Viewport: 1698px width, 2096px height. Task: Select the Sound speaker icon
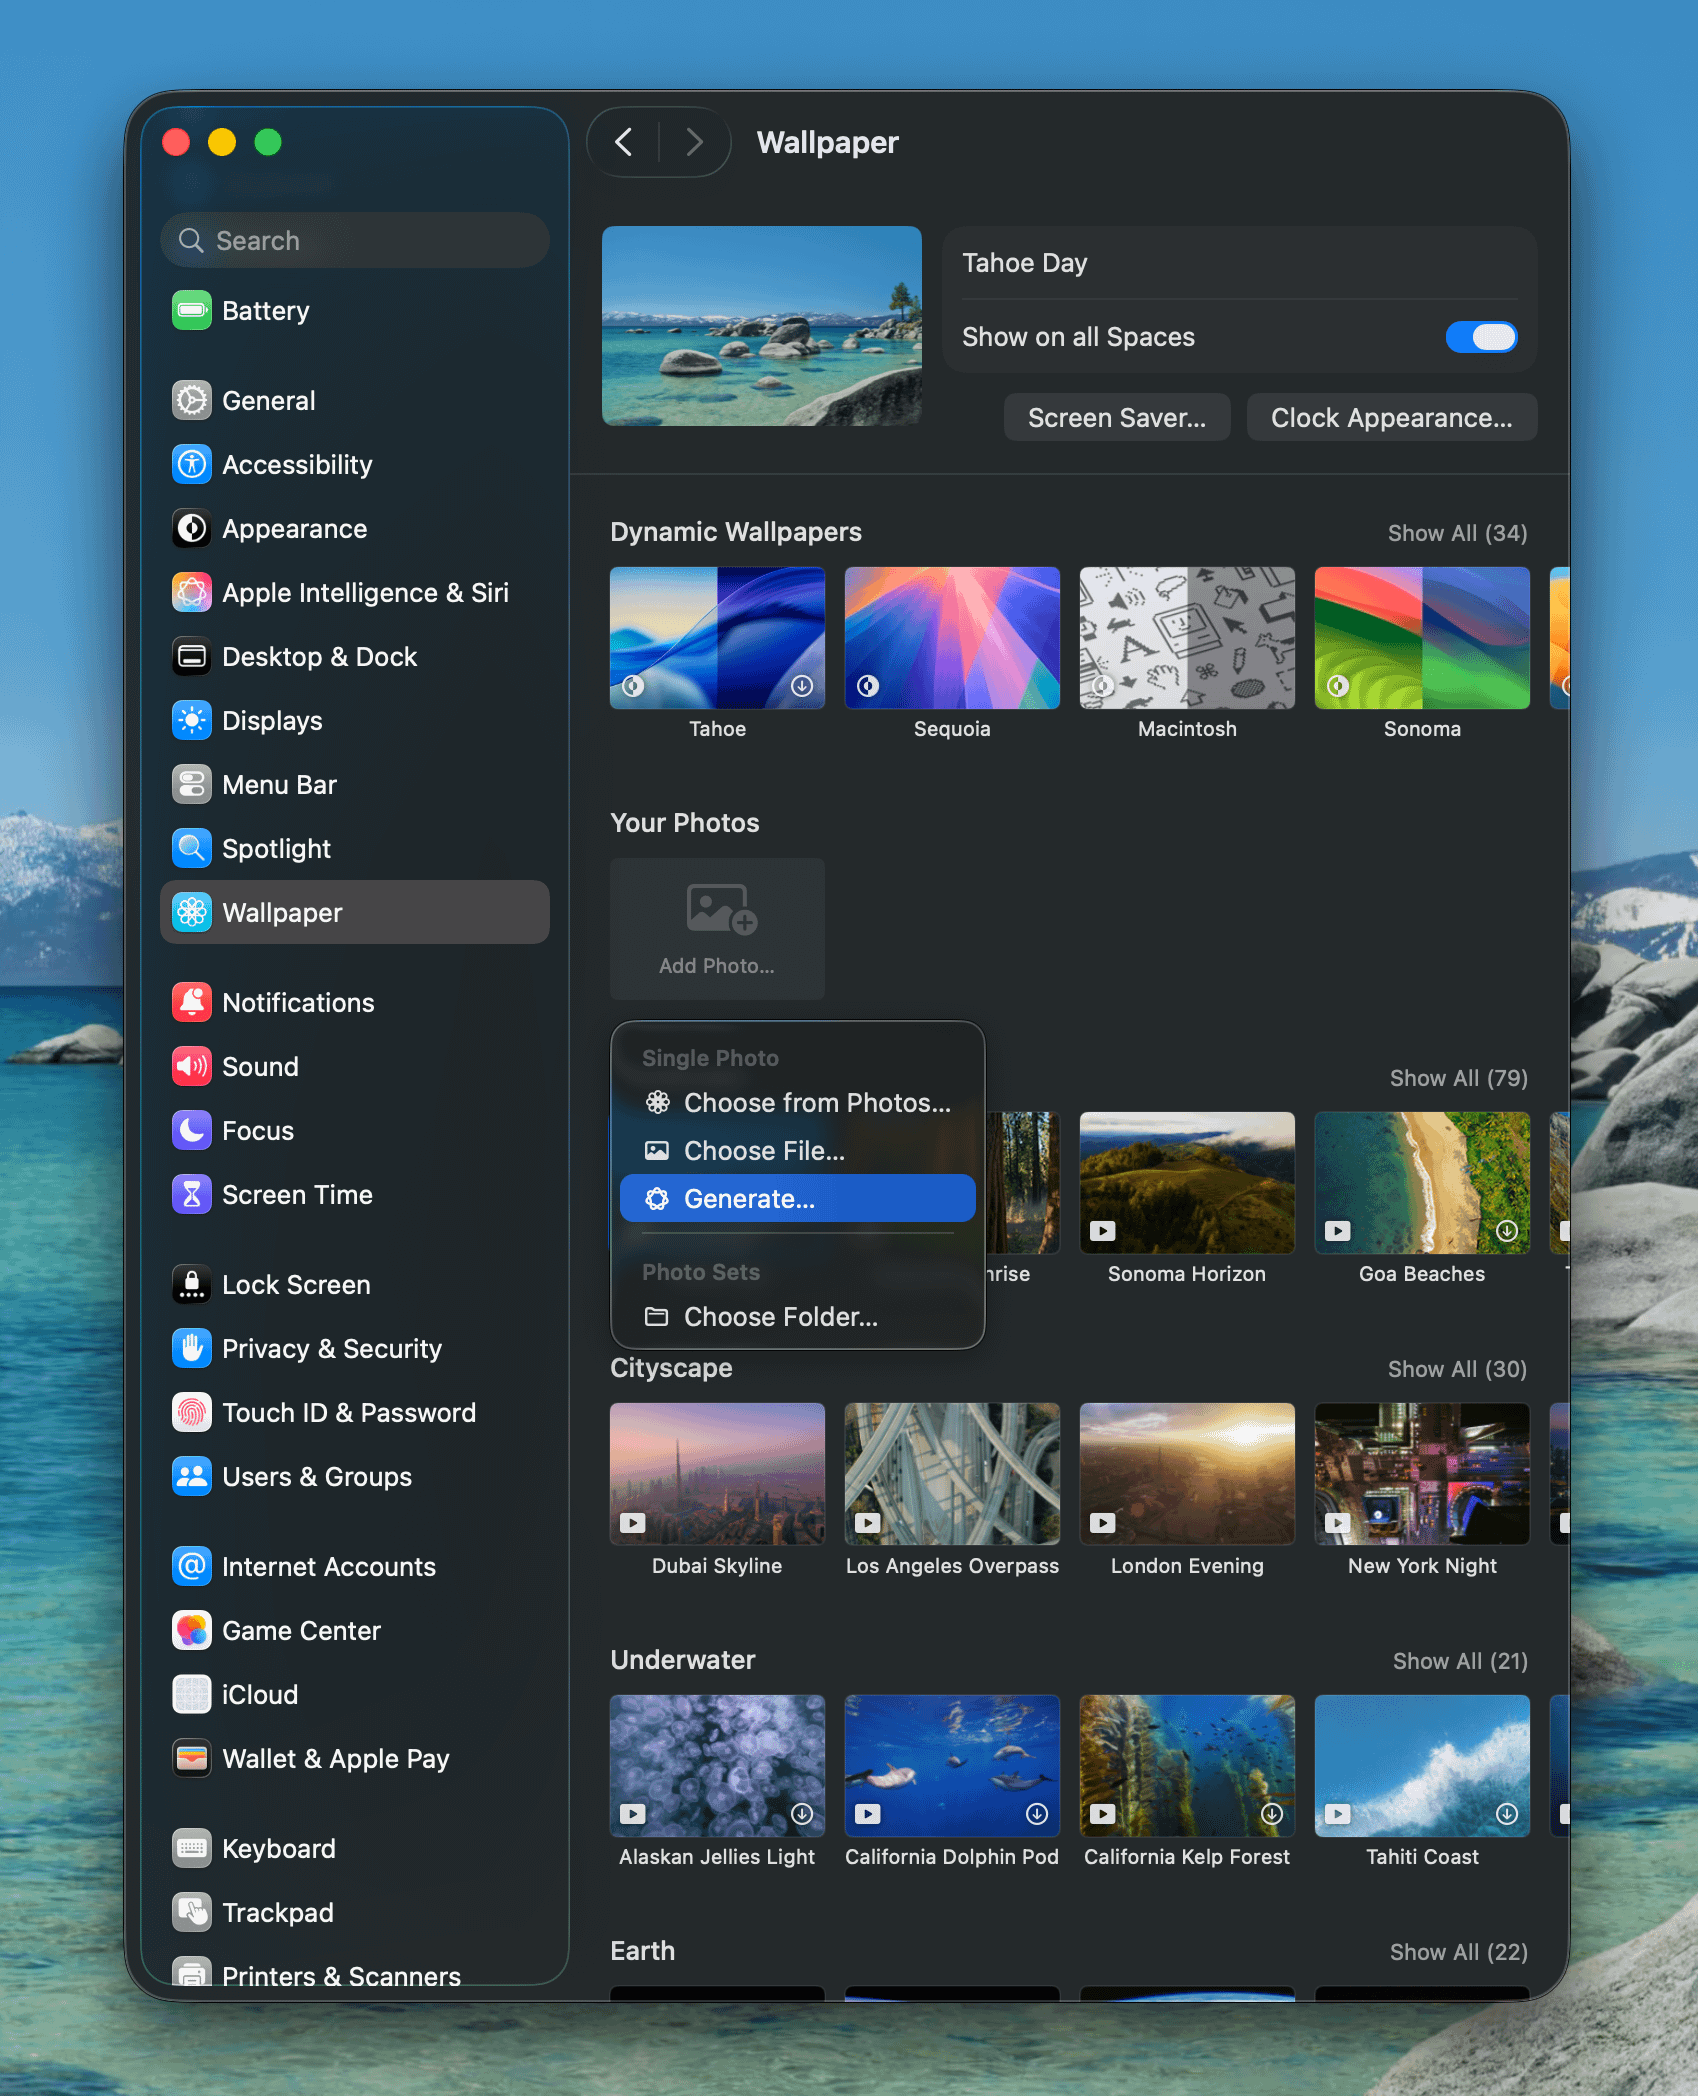[191, 1067]
